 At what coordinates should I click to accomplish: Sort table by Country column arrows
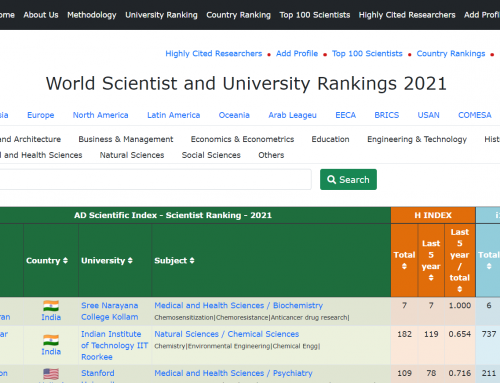[x=65, y=261]
